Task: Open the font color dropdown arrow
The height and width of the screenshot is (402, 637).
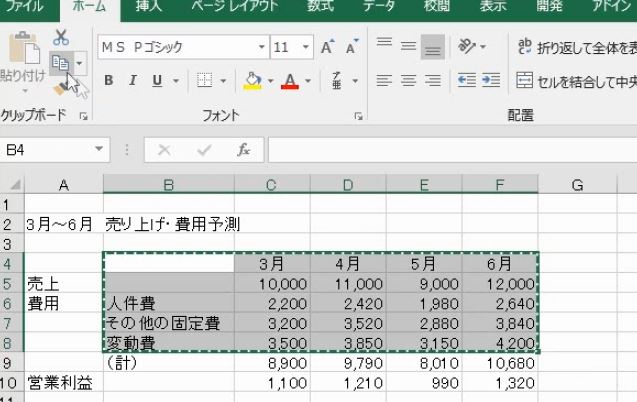Action: (308, 81)
